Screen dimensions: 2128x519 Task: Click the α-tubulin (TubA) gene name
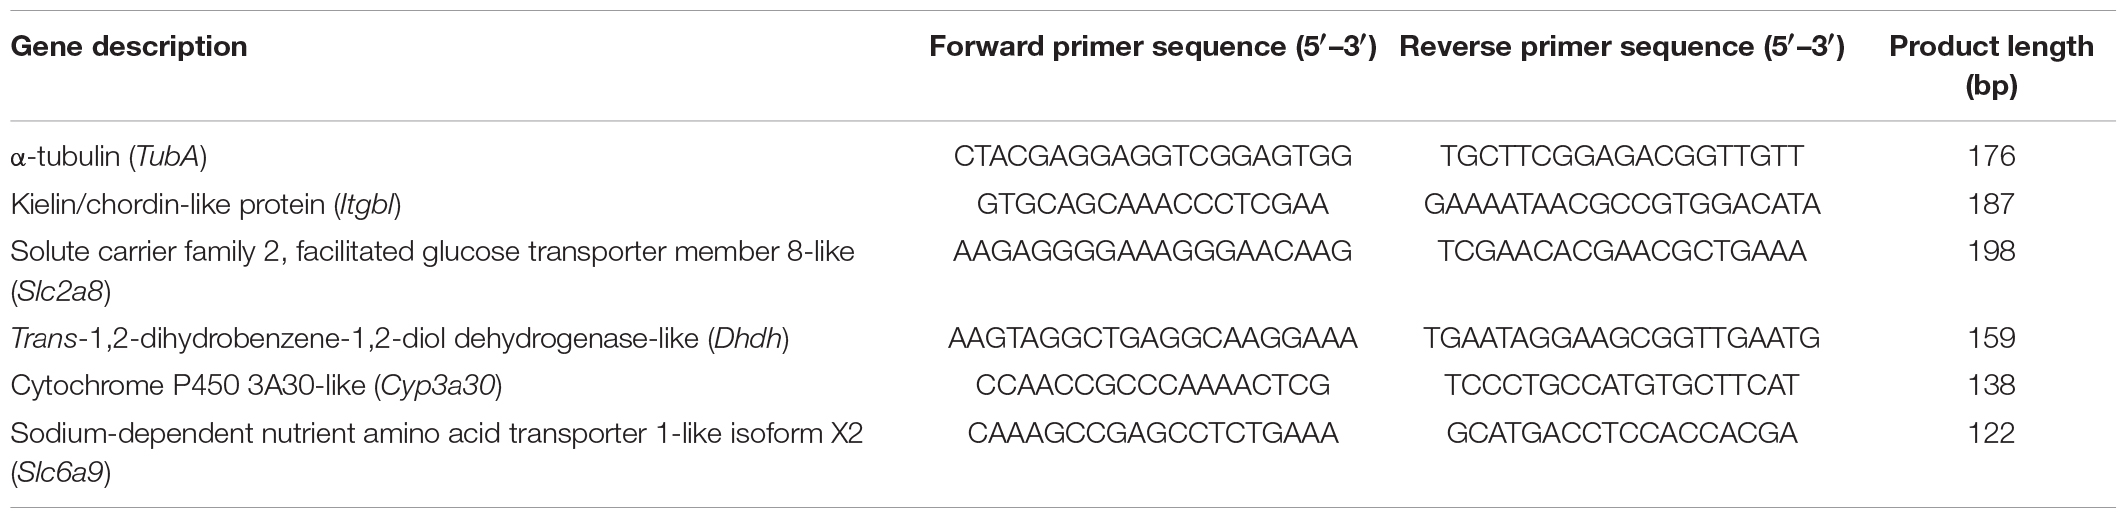(x=109, y=156)
